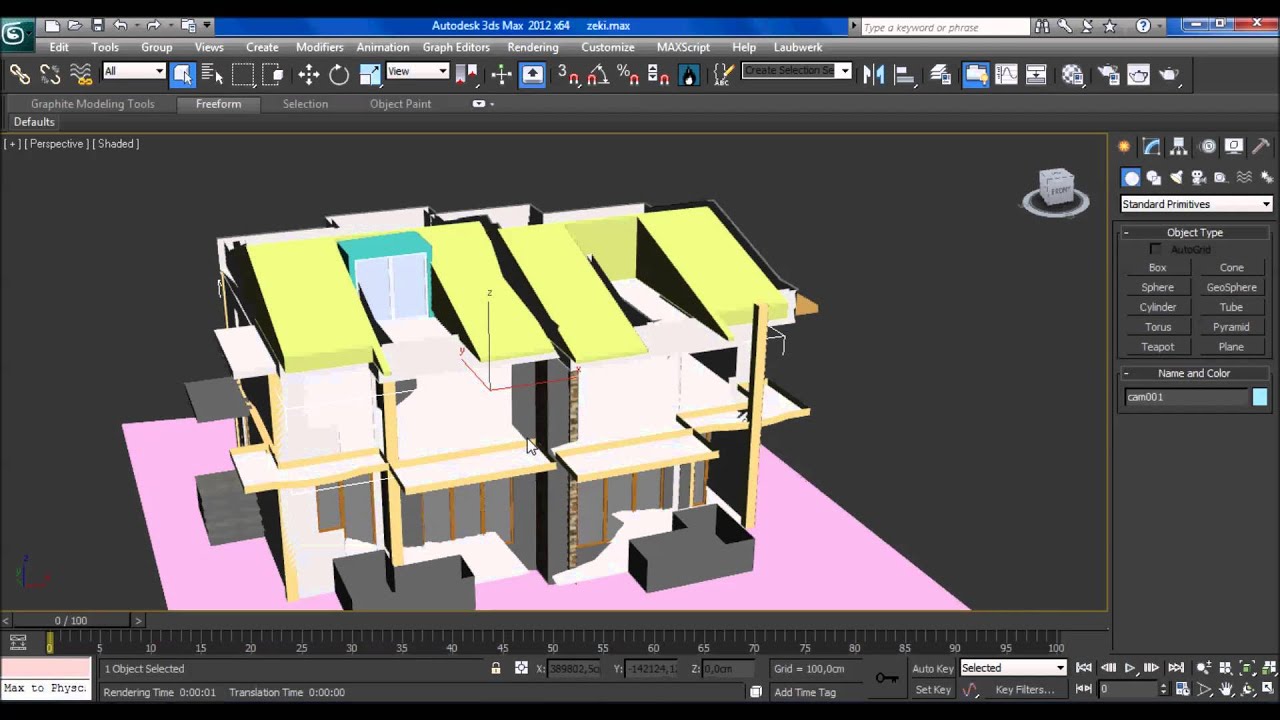
Task: Open the Material Editor
Action: [1073, 74]
